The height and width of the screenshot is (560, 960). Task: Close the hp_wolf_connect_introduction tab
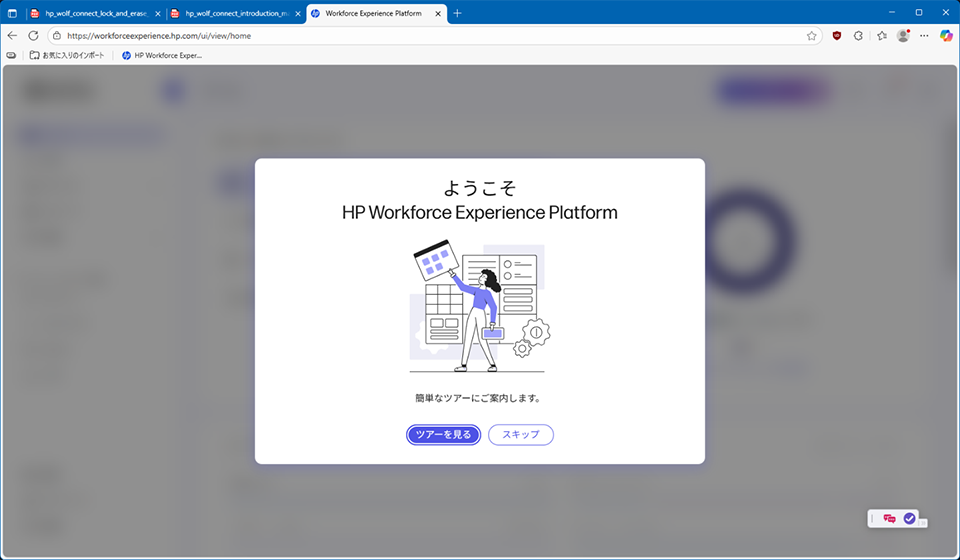pyautogui.click(x=298, y=13)
